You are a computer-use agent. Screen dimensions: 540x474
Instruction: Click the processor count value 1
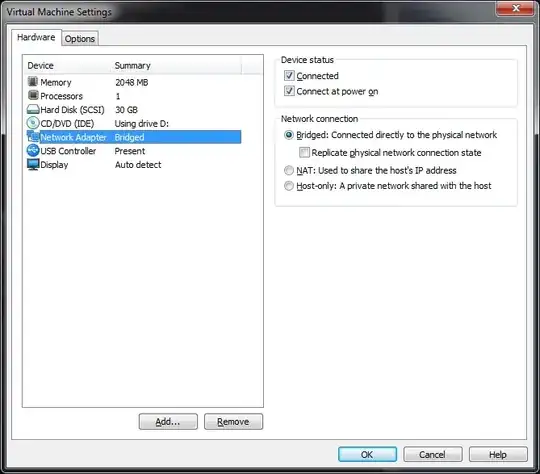coord(118,96)
